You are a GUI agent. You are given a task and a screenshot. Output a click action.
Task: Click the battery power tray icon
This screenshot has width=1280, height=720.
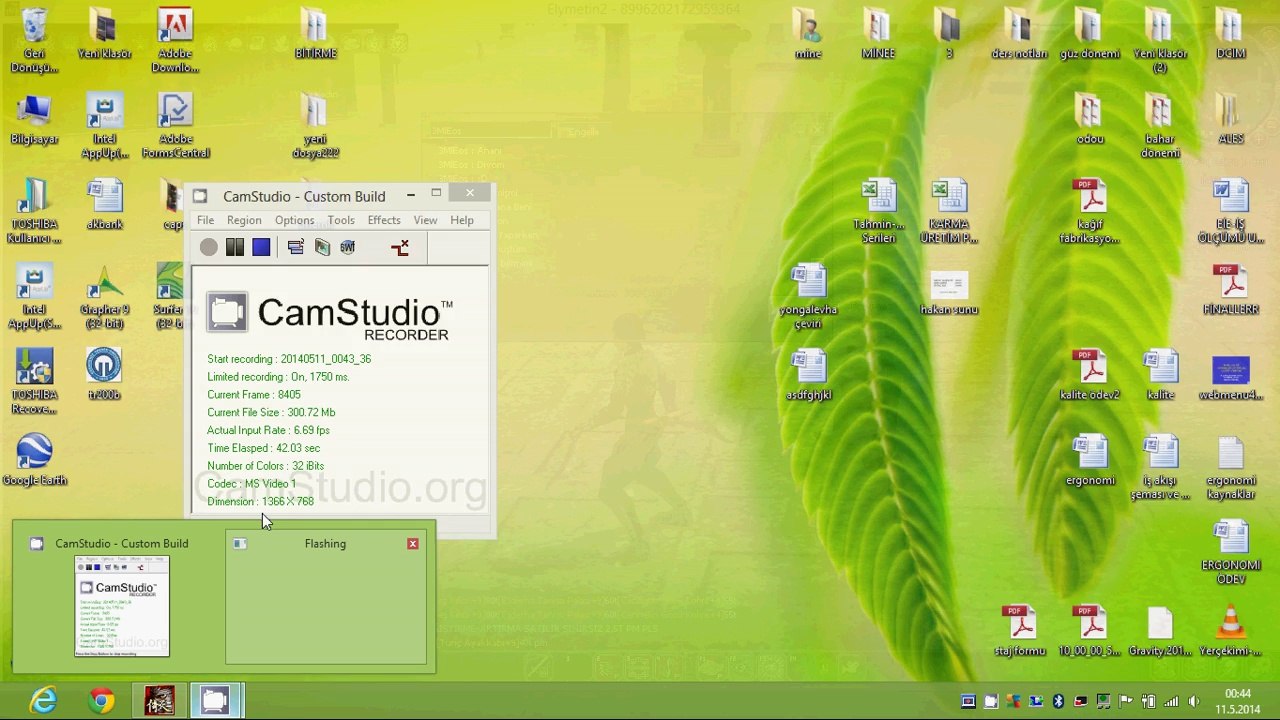click(x=1148, y=701)
